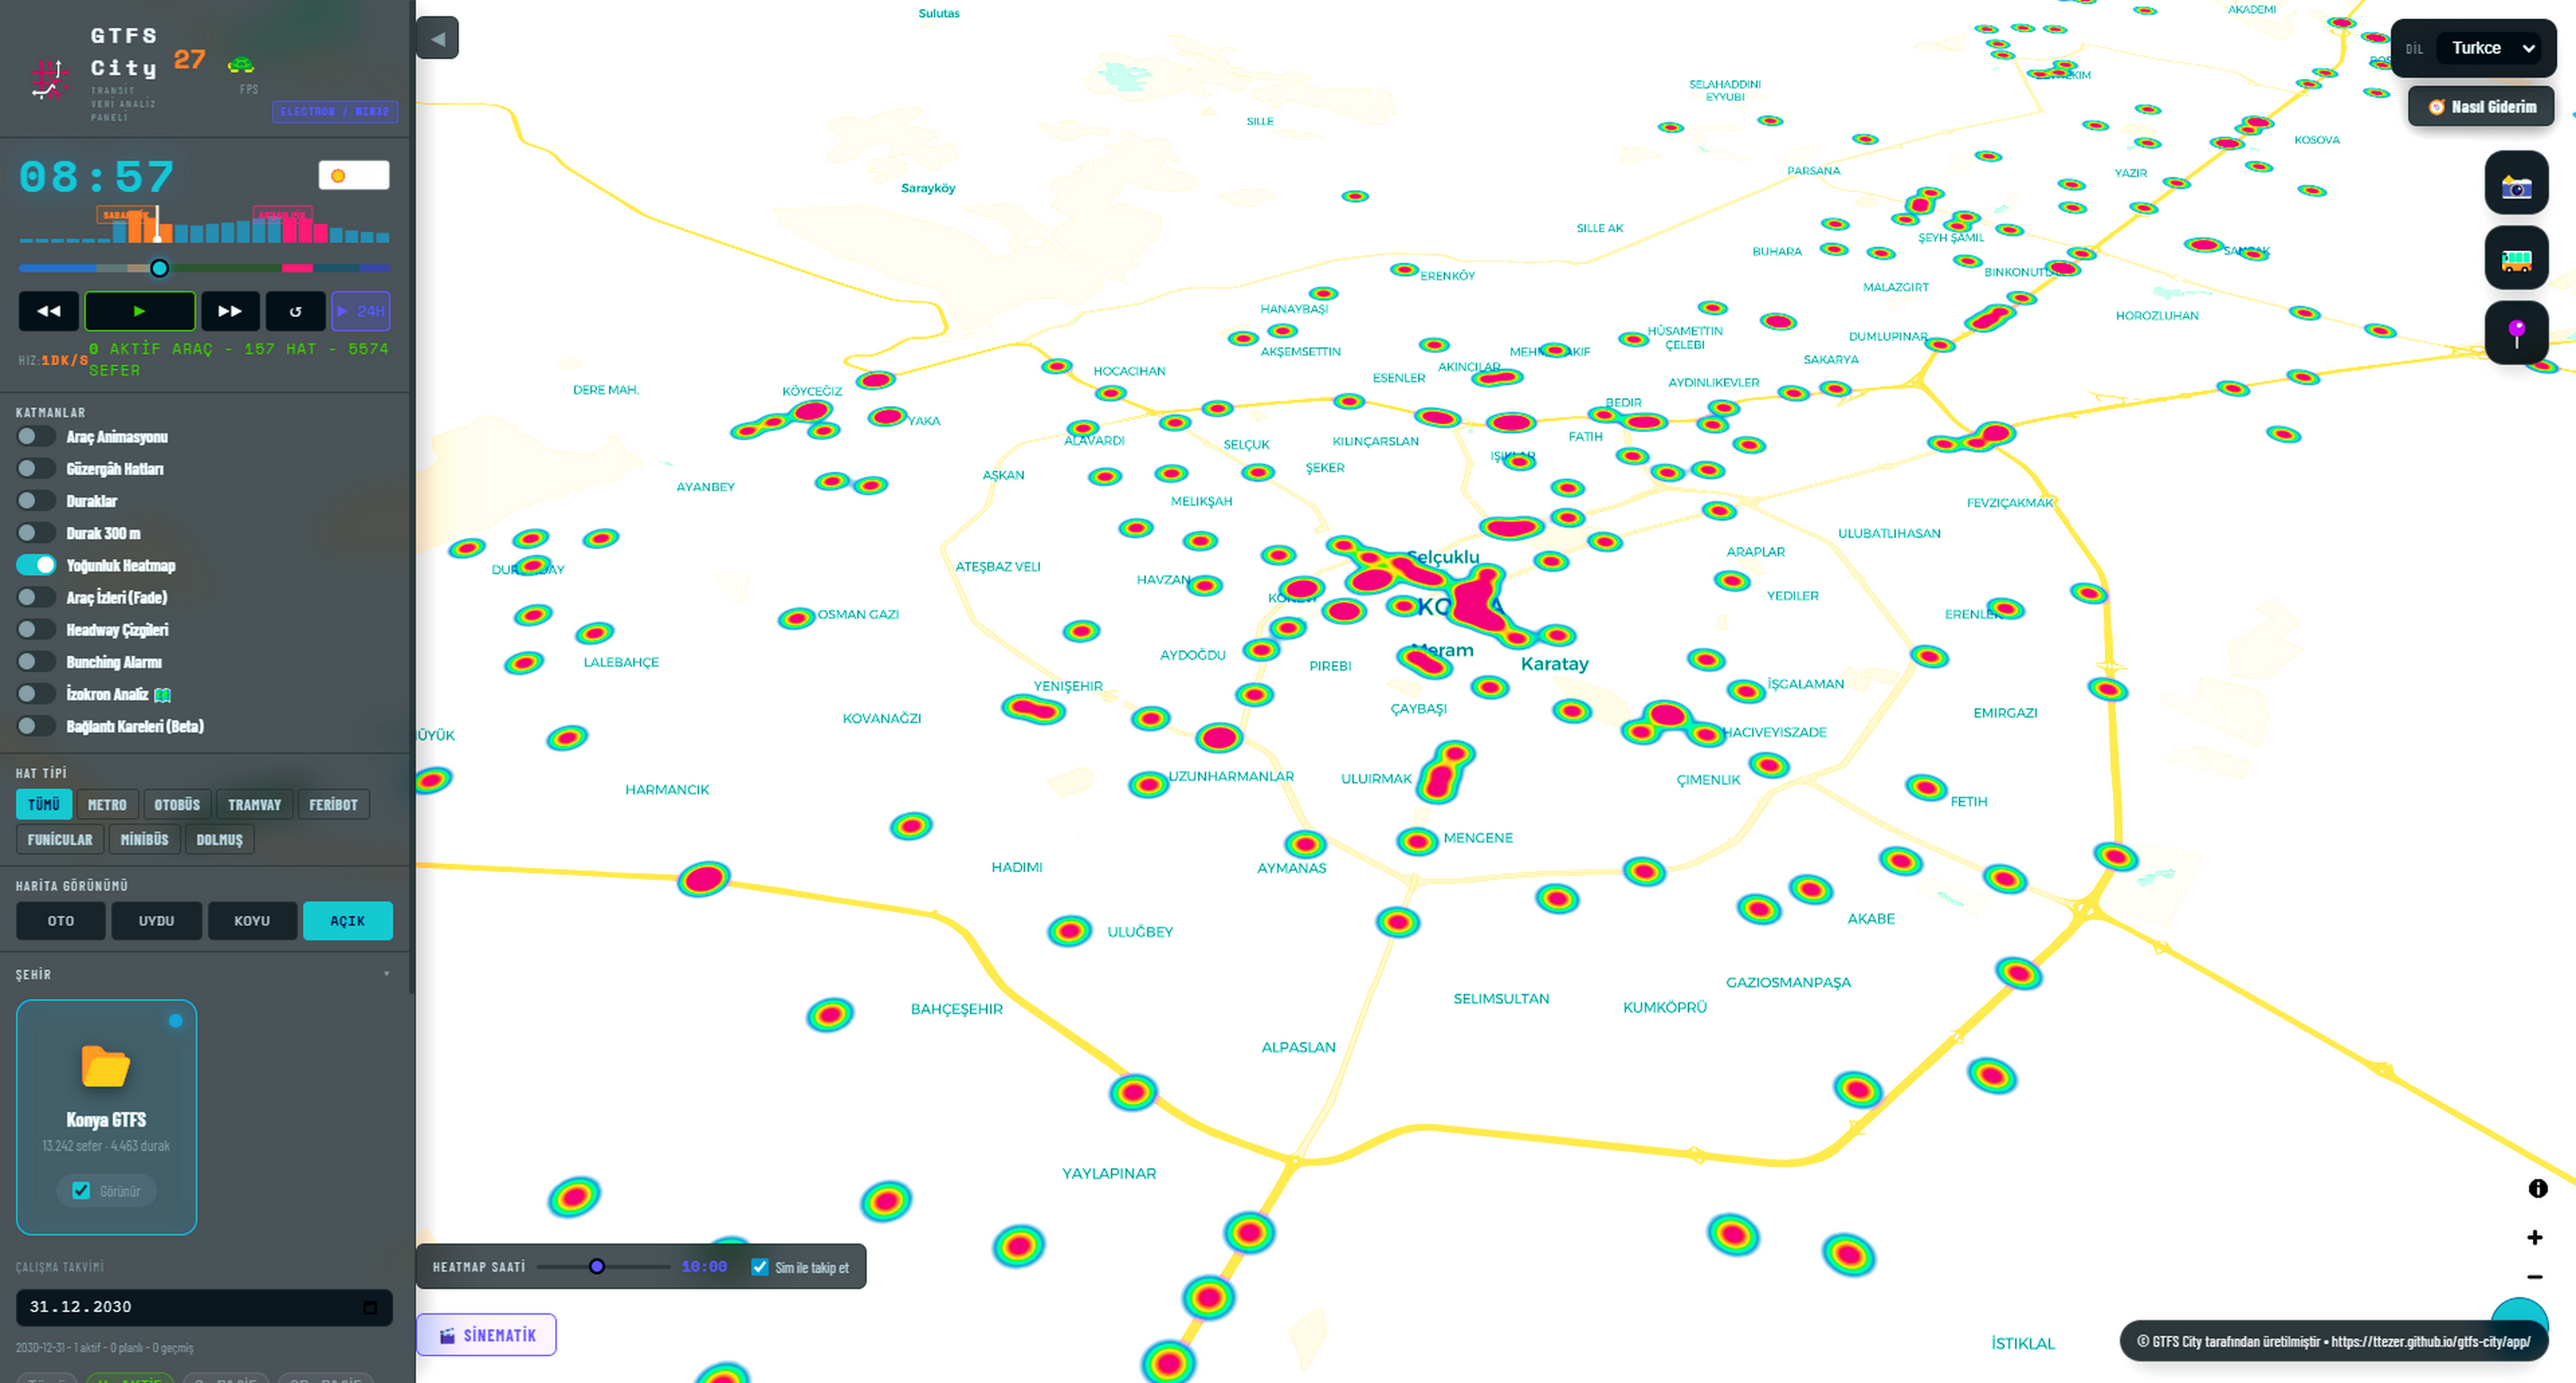This screenshot has height=1383, width=2576.
Task: Click the Electron / Win32 badge
Action: coord(335,112)
